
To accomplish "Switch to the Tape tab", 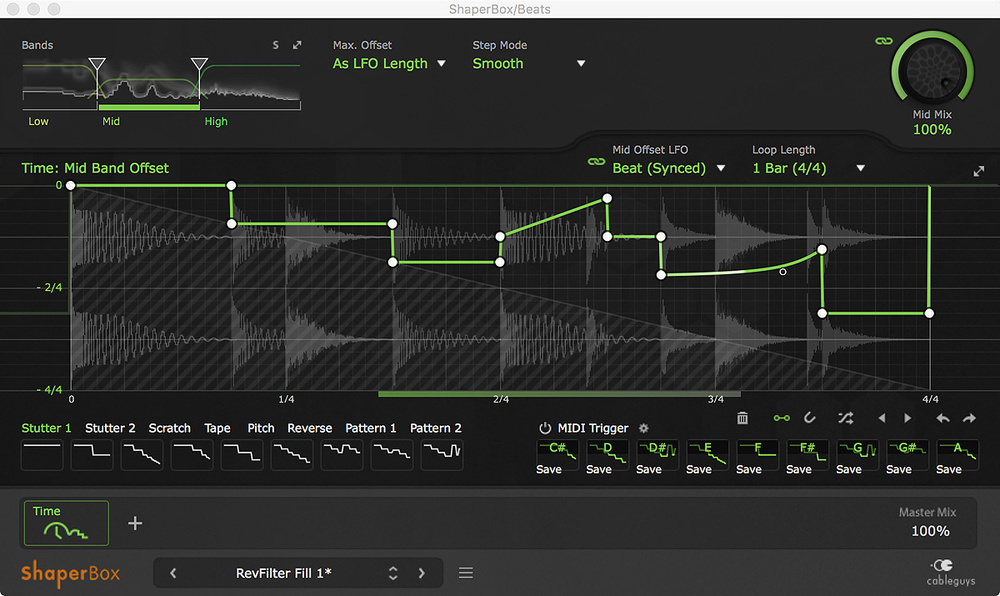I will coord(217,428).
